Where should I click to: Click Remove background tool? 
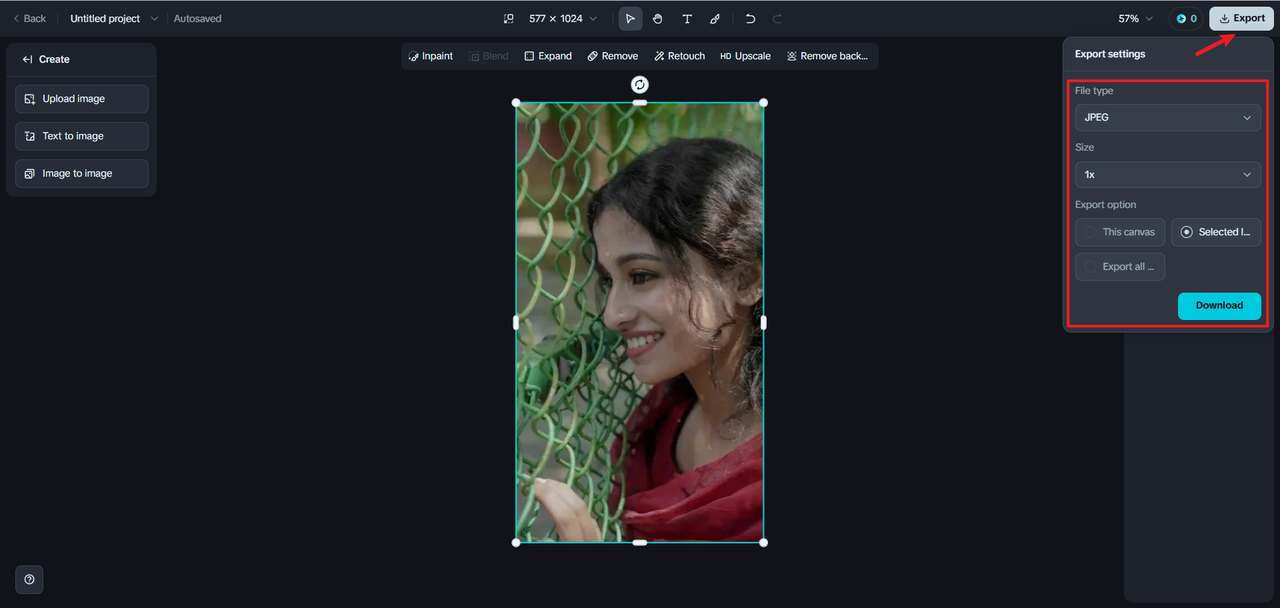tap(827, 56)
